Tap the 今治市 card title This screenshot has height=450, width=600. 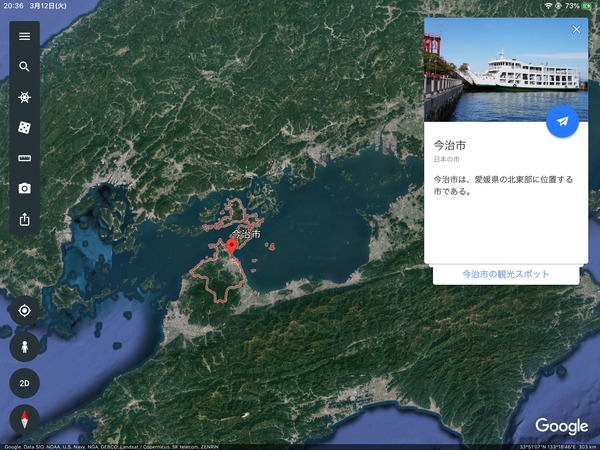(450, 145)
